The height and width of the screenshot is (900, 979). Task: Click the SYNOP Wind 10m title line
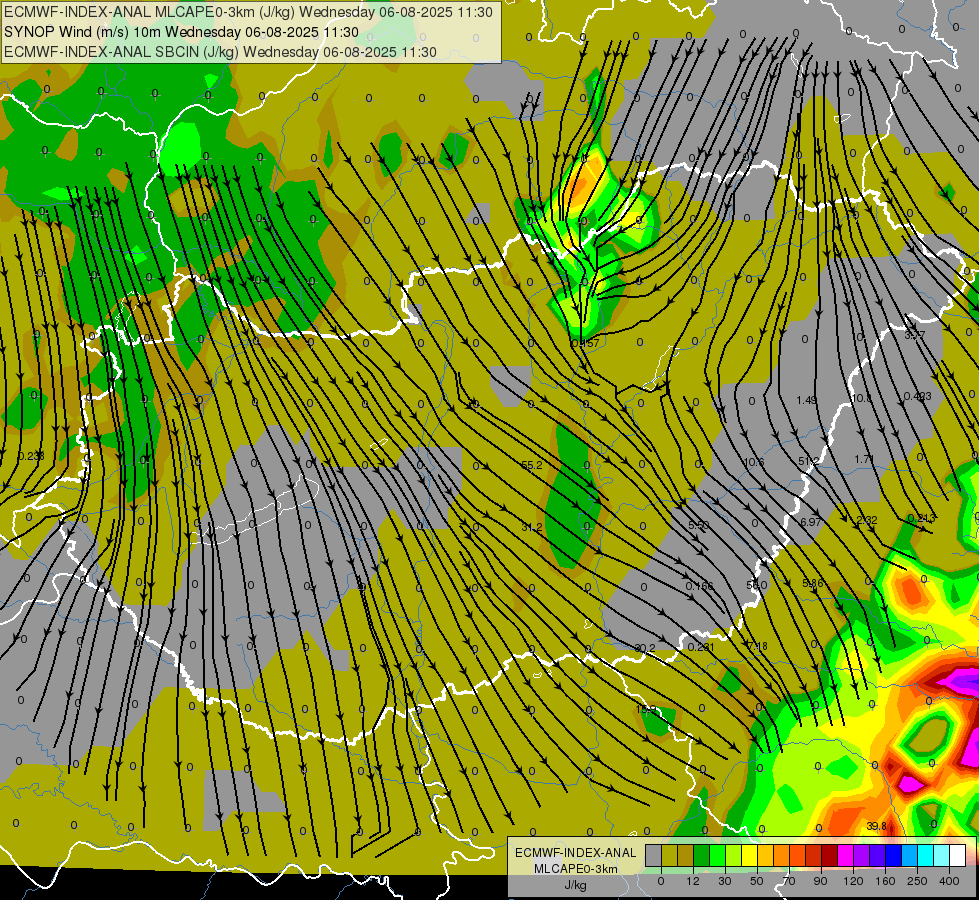[x=181, y=32]
